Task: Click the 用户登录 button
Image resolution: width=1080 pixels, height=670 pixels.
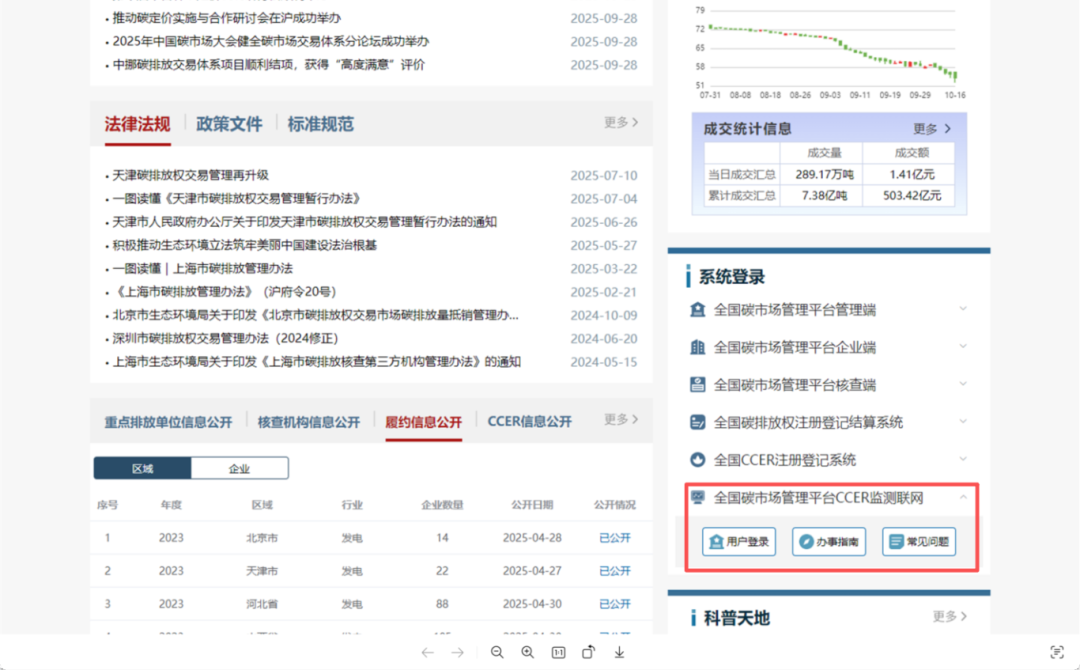Action: (739, 542)
